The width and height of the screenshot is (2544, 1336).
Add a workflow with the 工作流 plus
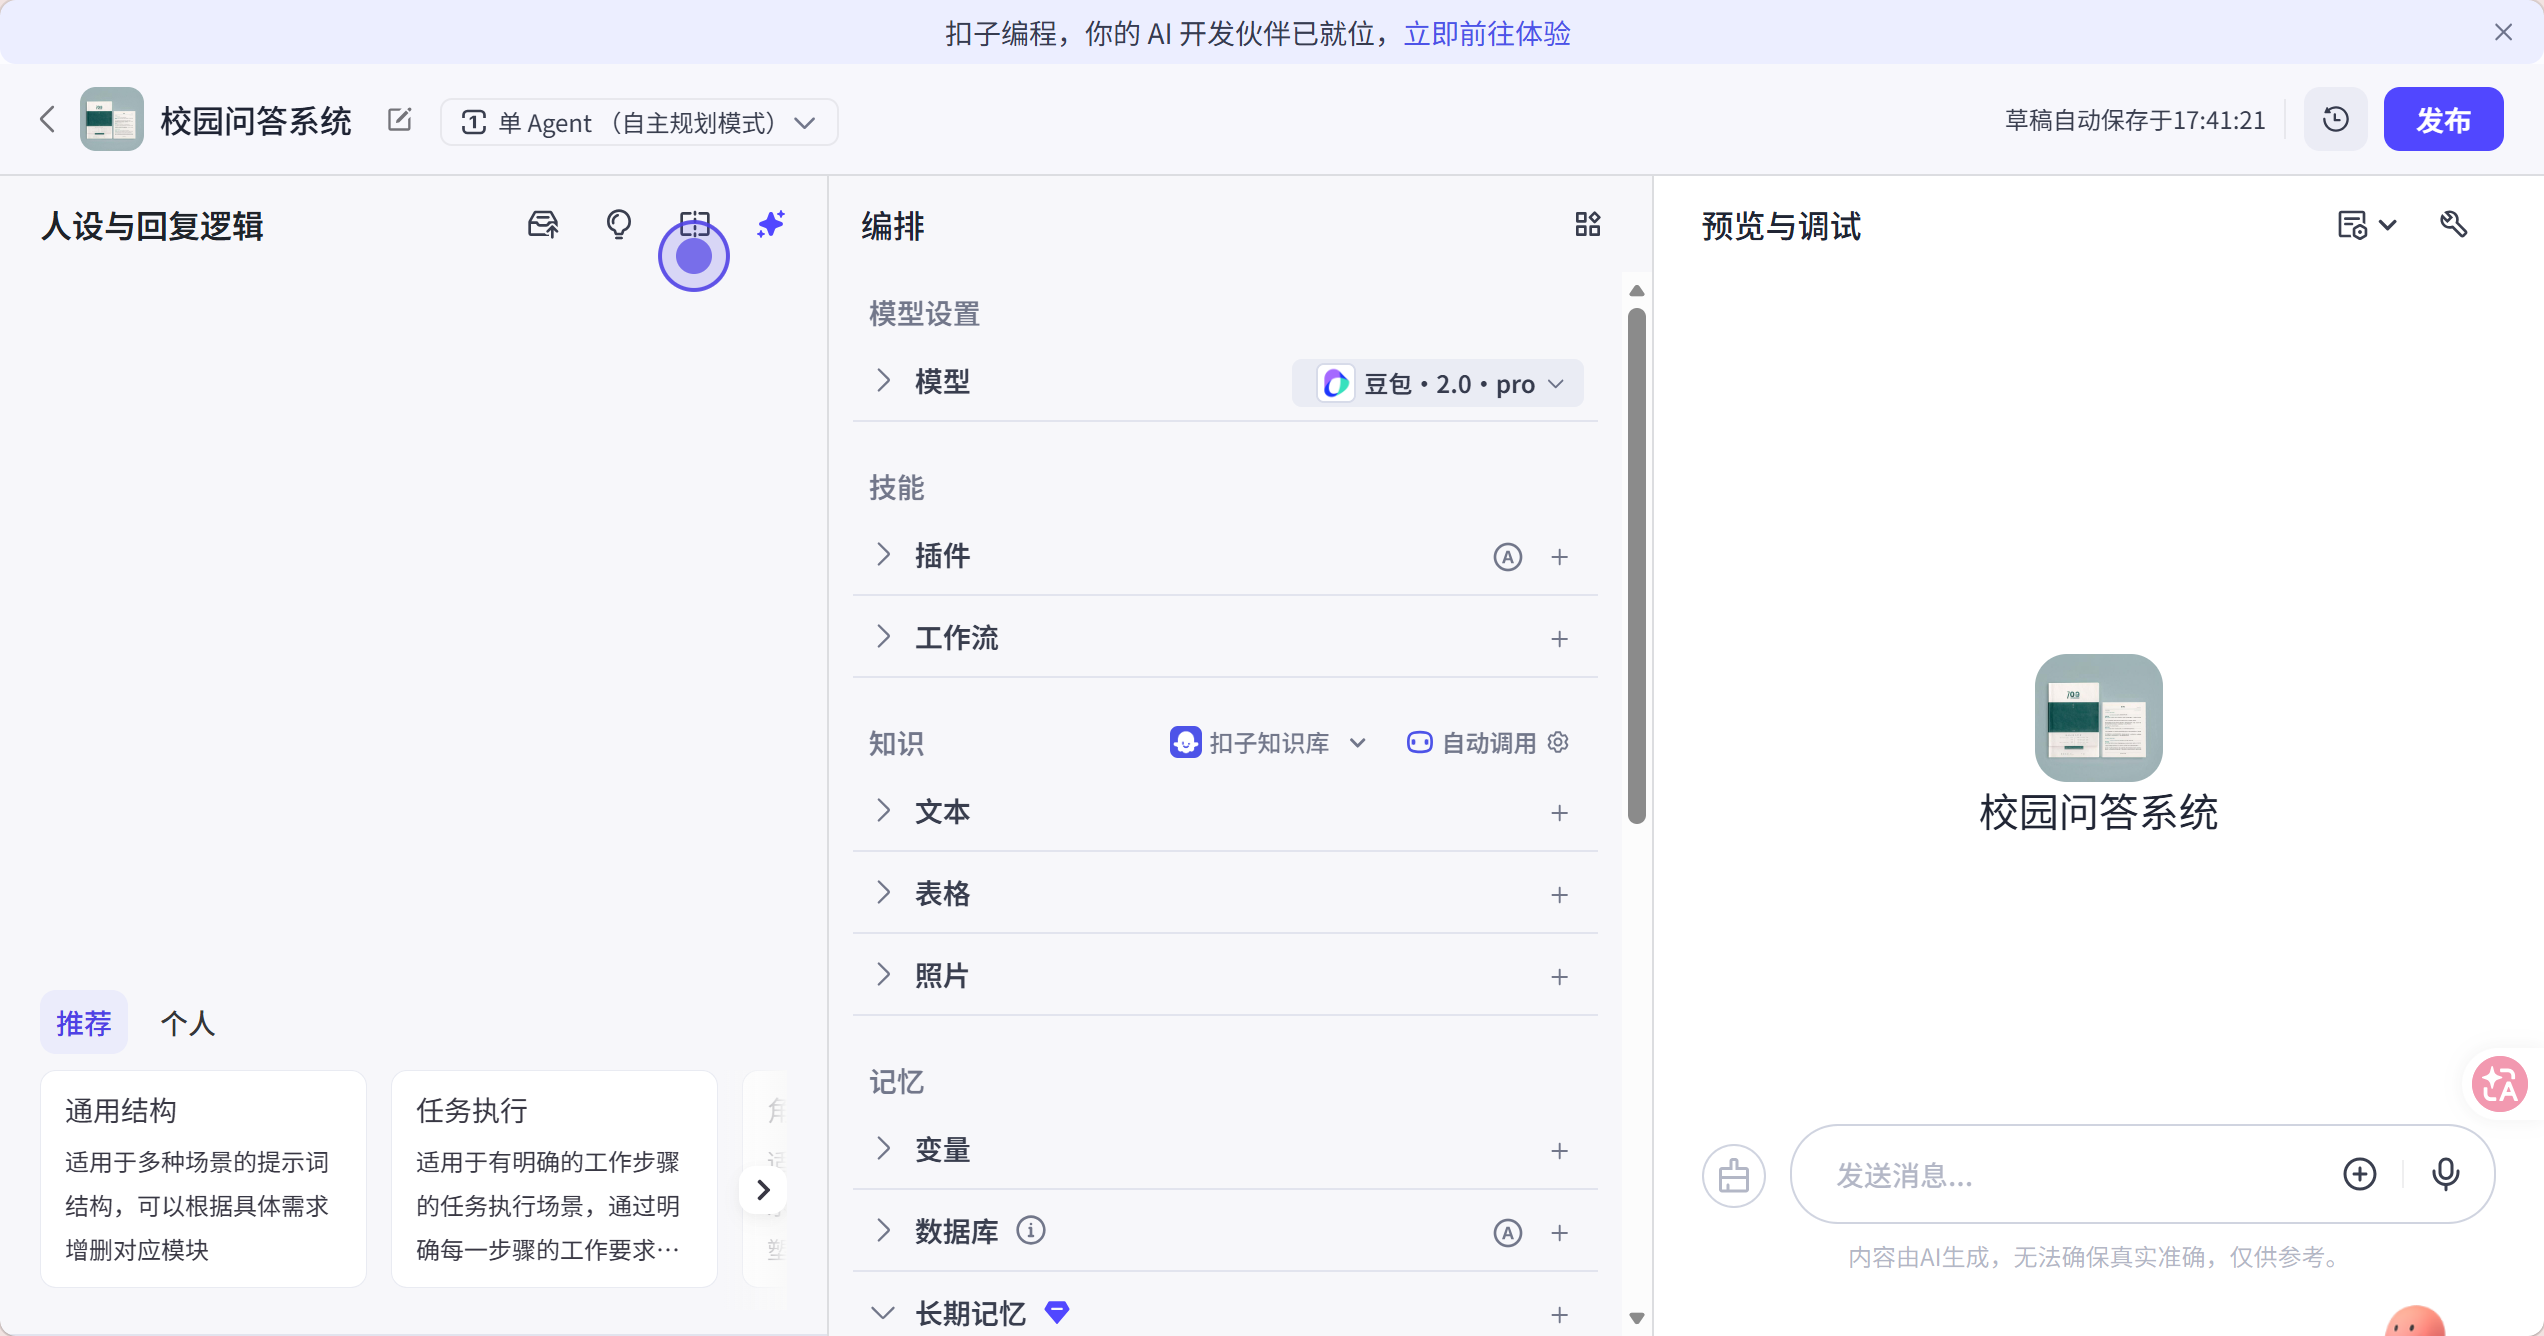click(1559, 639)
